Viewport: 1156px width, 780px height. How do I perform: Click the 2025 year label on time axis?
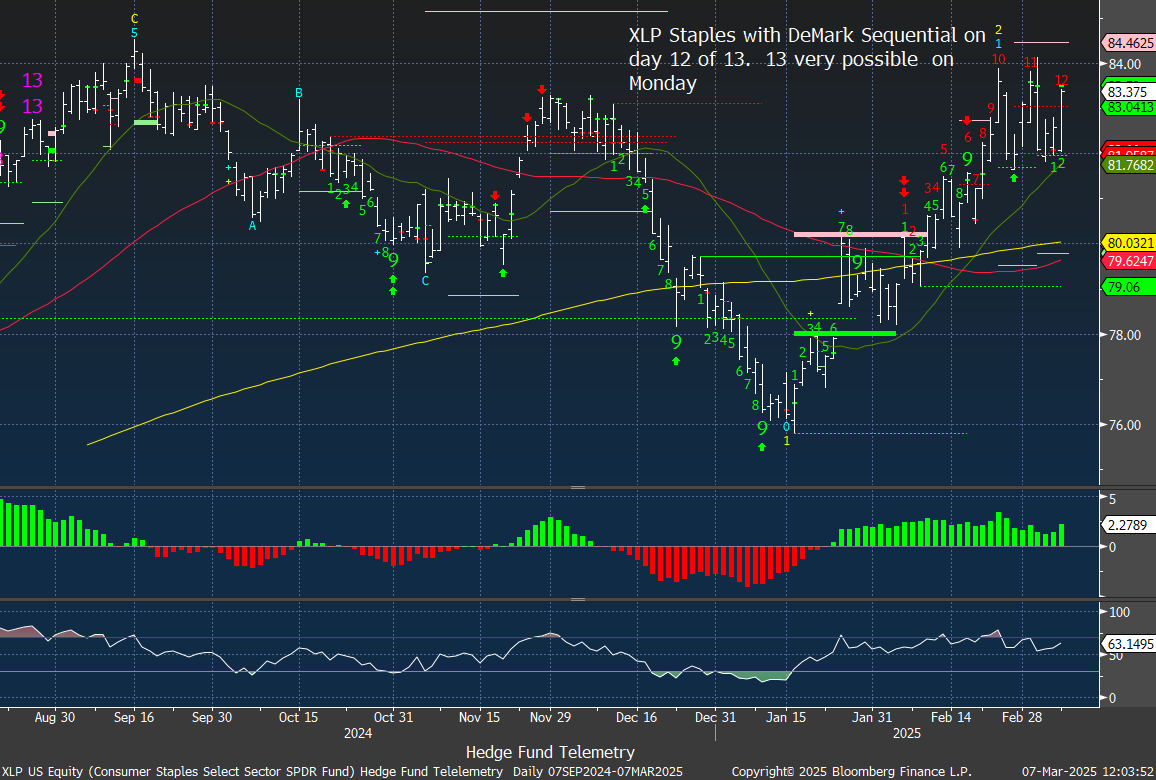(x=907, y=734)
